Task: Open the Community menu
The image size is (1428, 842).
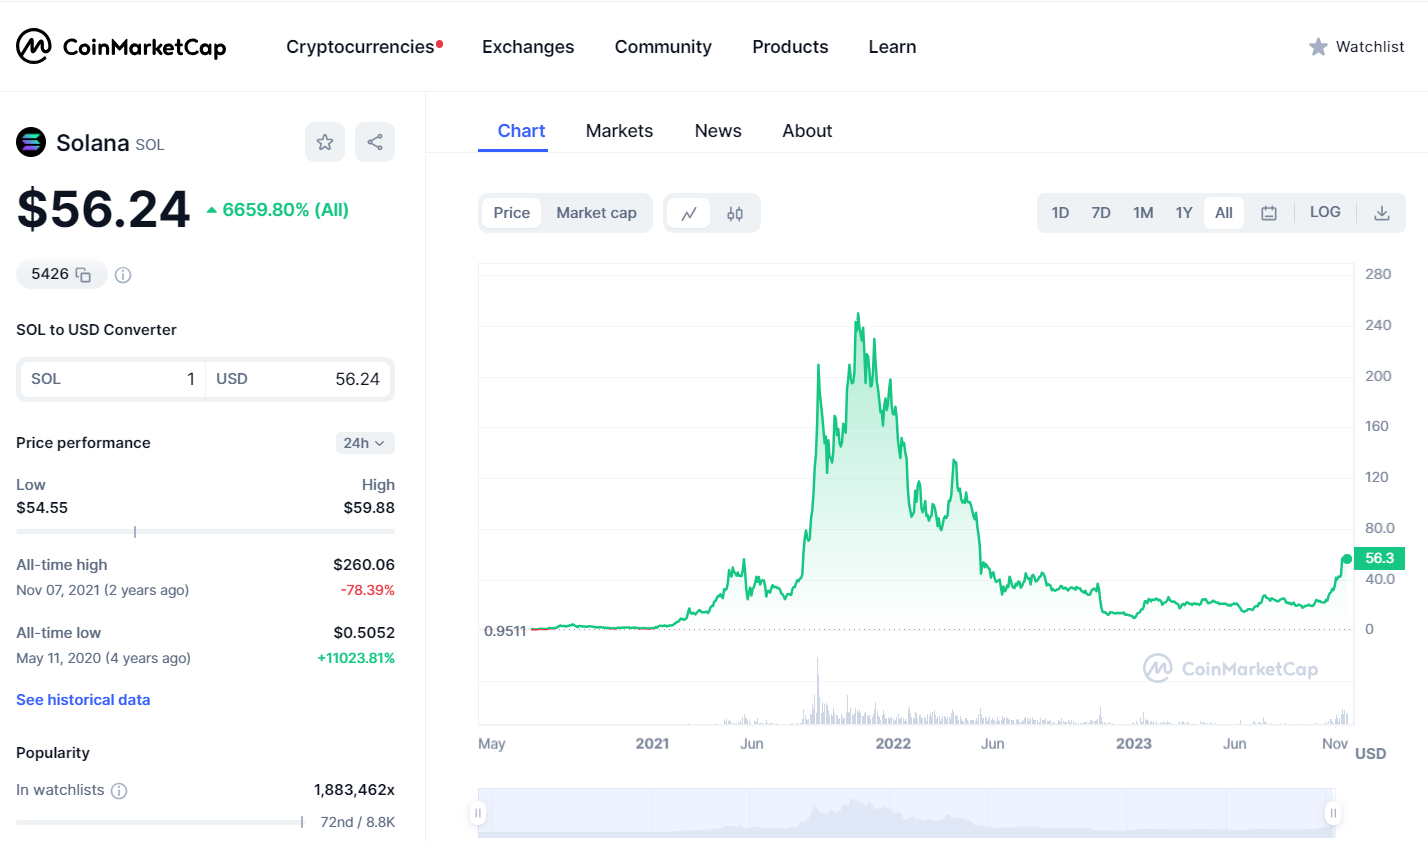Action: tap(663, 47)
